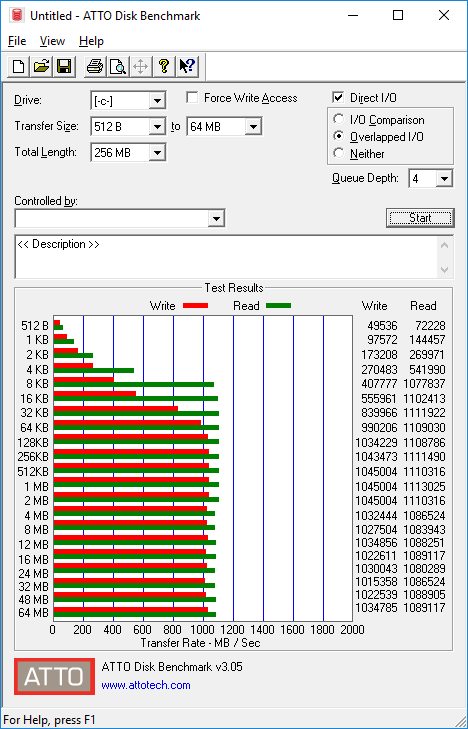
Task: Click the description scrollbar down arrow
Action: [444, 270]
